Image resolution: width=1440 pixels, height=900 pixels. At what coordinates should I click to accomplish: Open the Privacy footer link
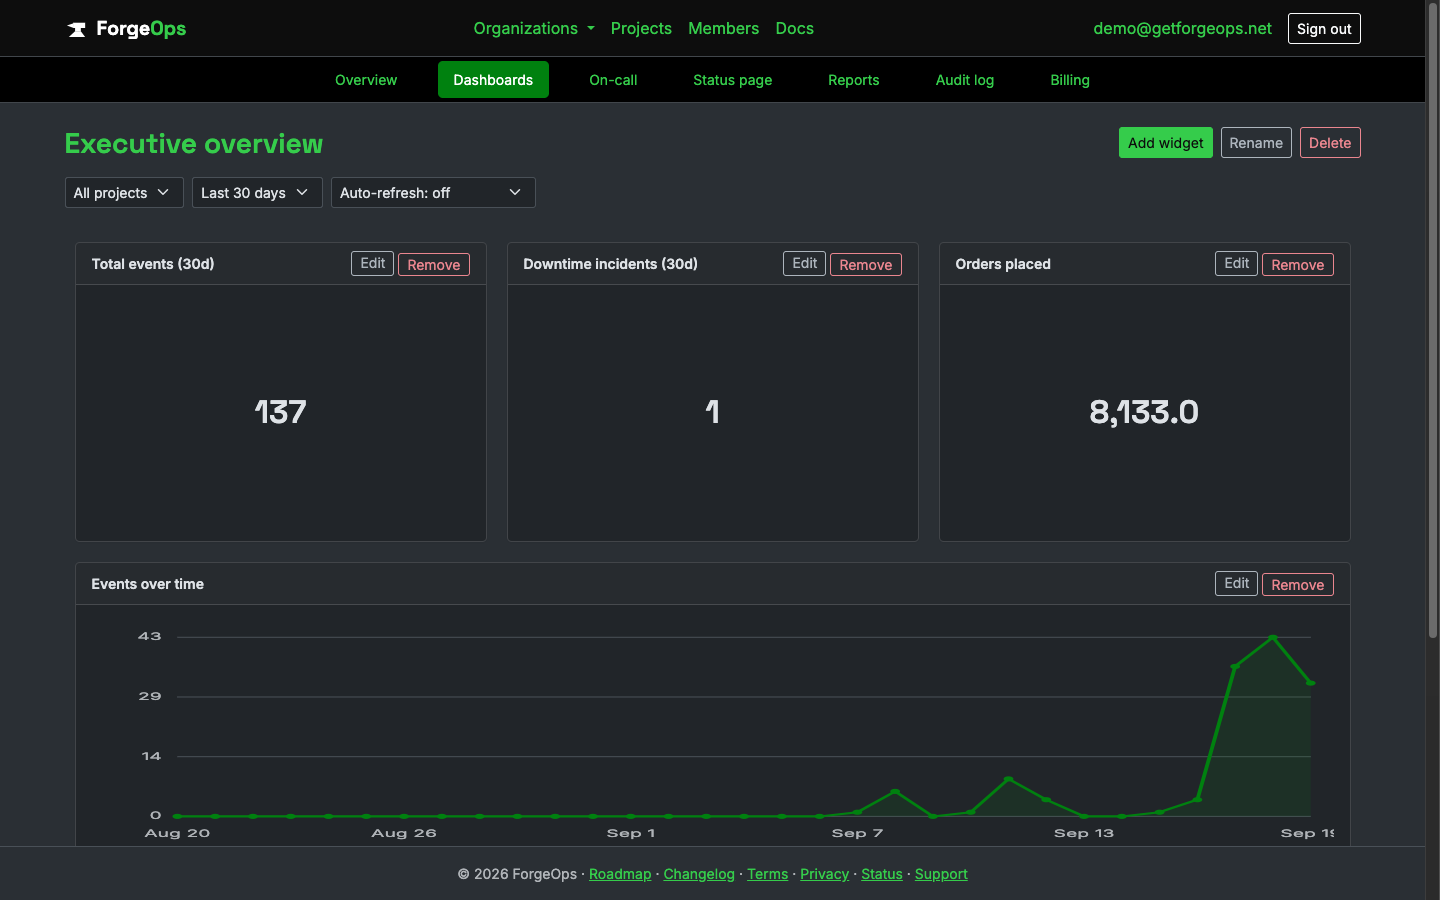(824, 874)
